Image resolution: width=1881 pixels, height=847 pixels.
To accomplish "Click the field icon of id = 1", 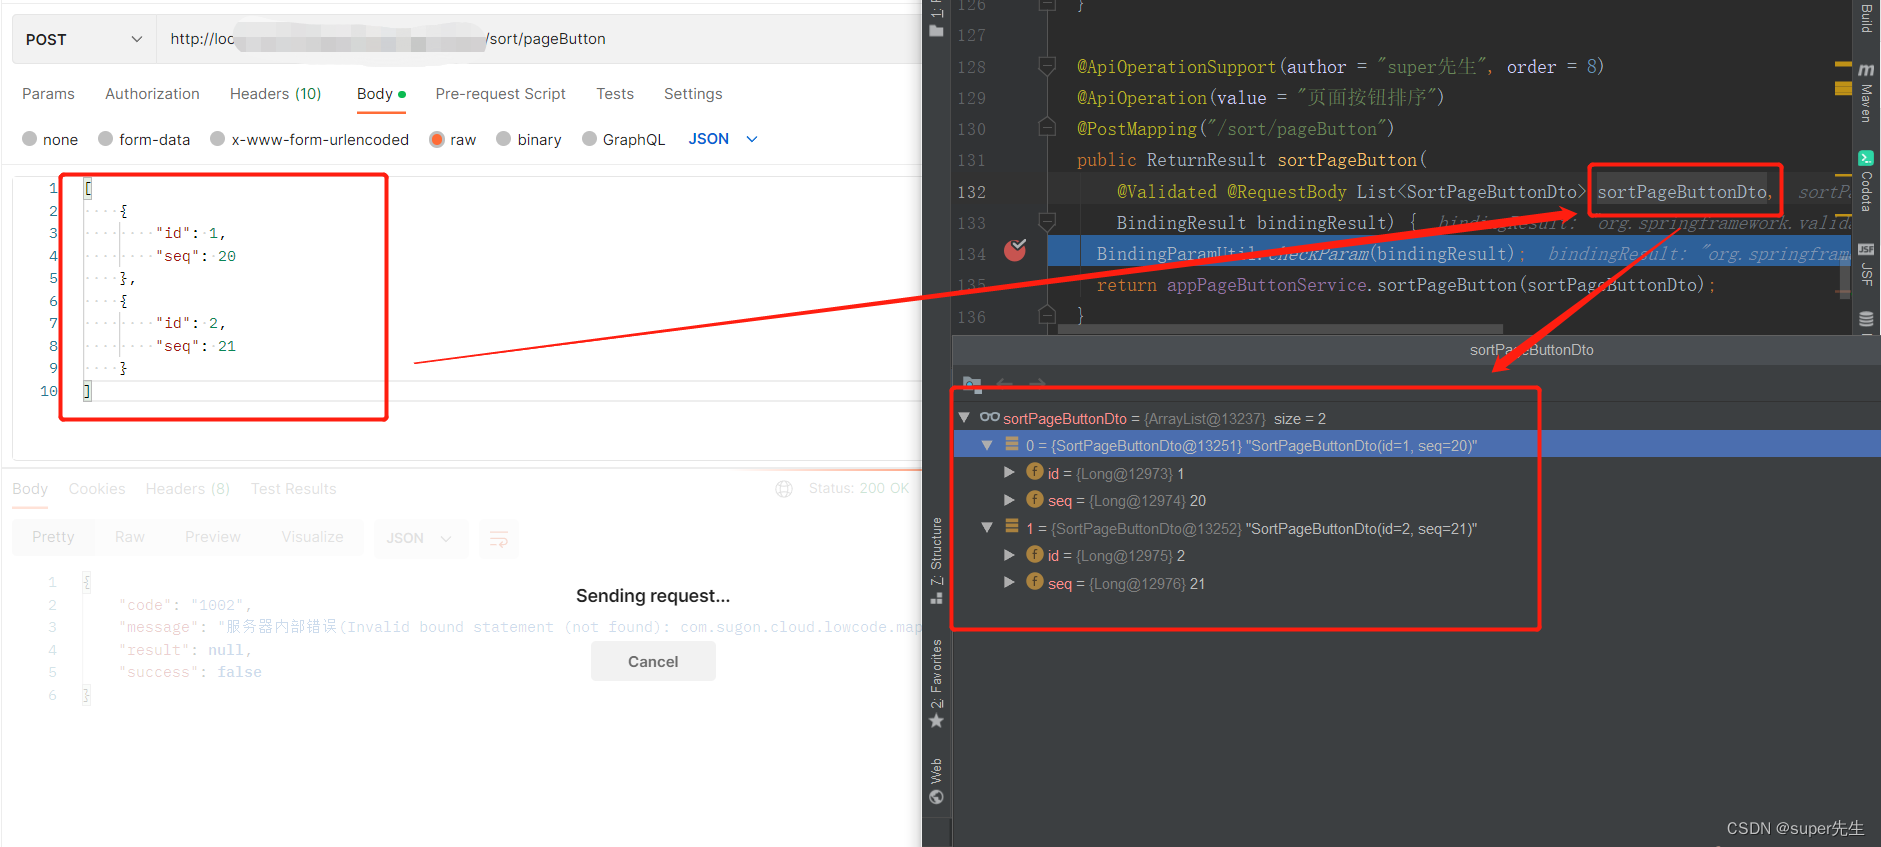I will pyautogui.click(x=1035, y=472).
